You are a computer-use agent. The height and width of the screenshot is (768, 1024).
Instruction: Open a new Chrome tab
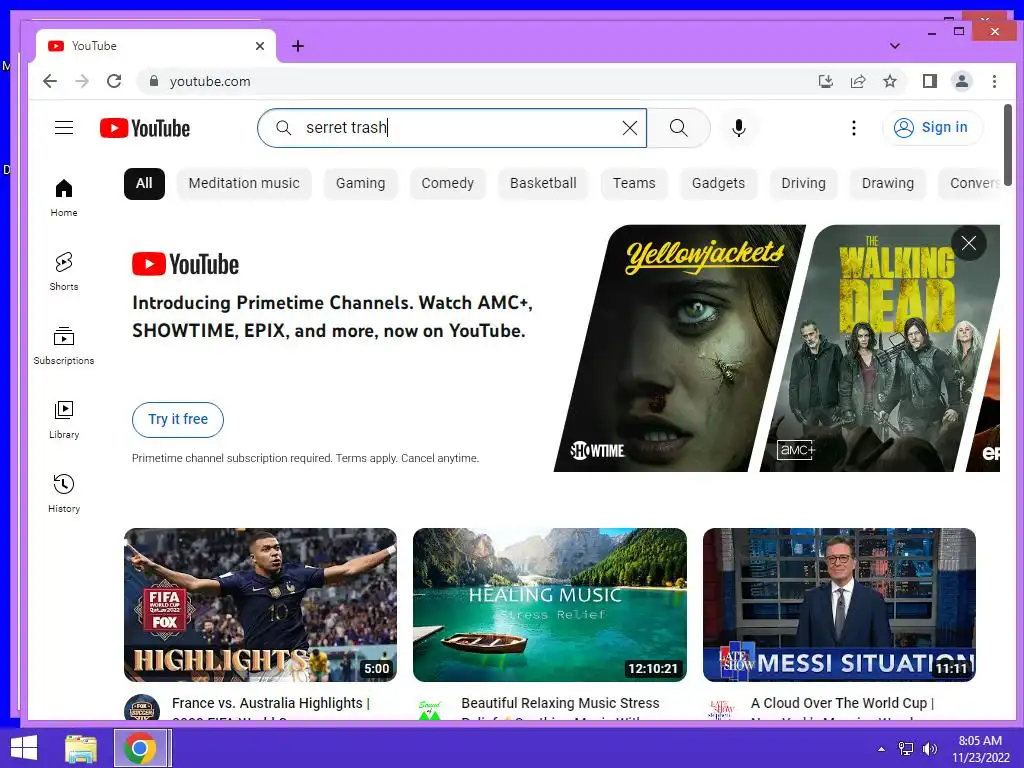[x=298, y=46]
